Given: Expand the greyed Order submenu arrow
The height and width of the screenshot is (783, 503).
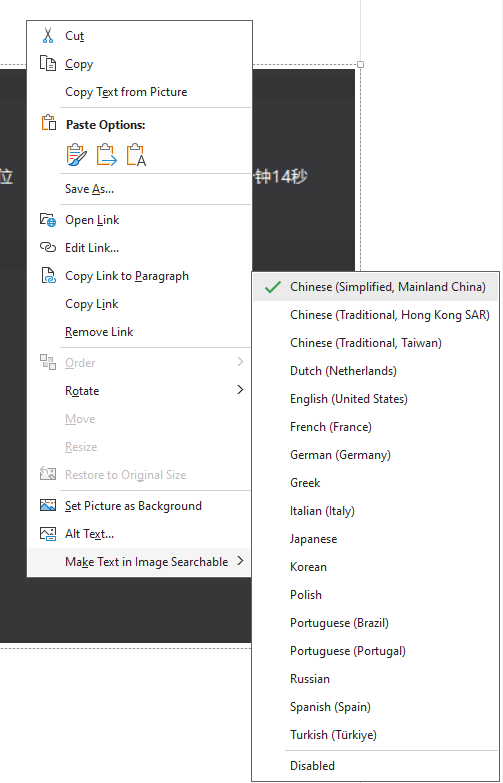Looking at the screenshot, I should coord(240,362).
